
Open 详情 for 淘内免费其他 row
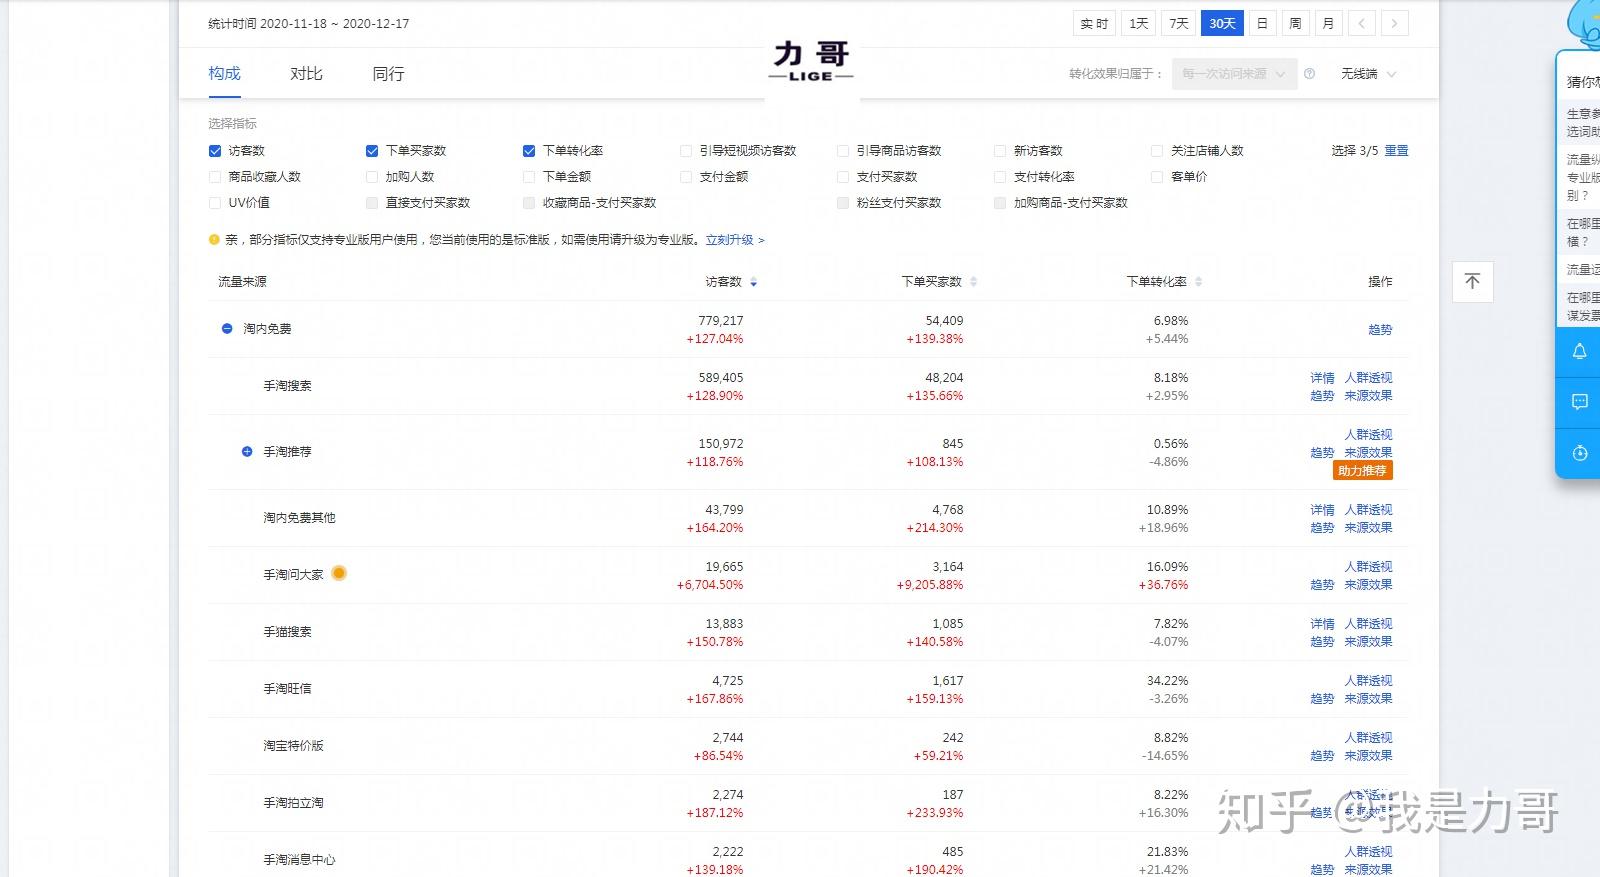[x=1322, y=510]
